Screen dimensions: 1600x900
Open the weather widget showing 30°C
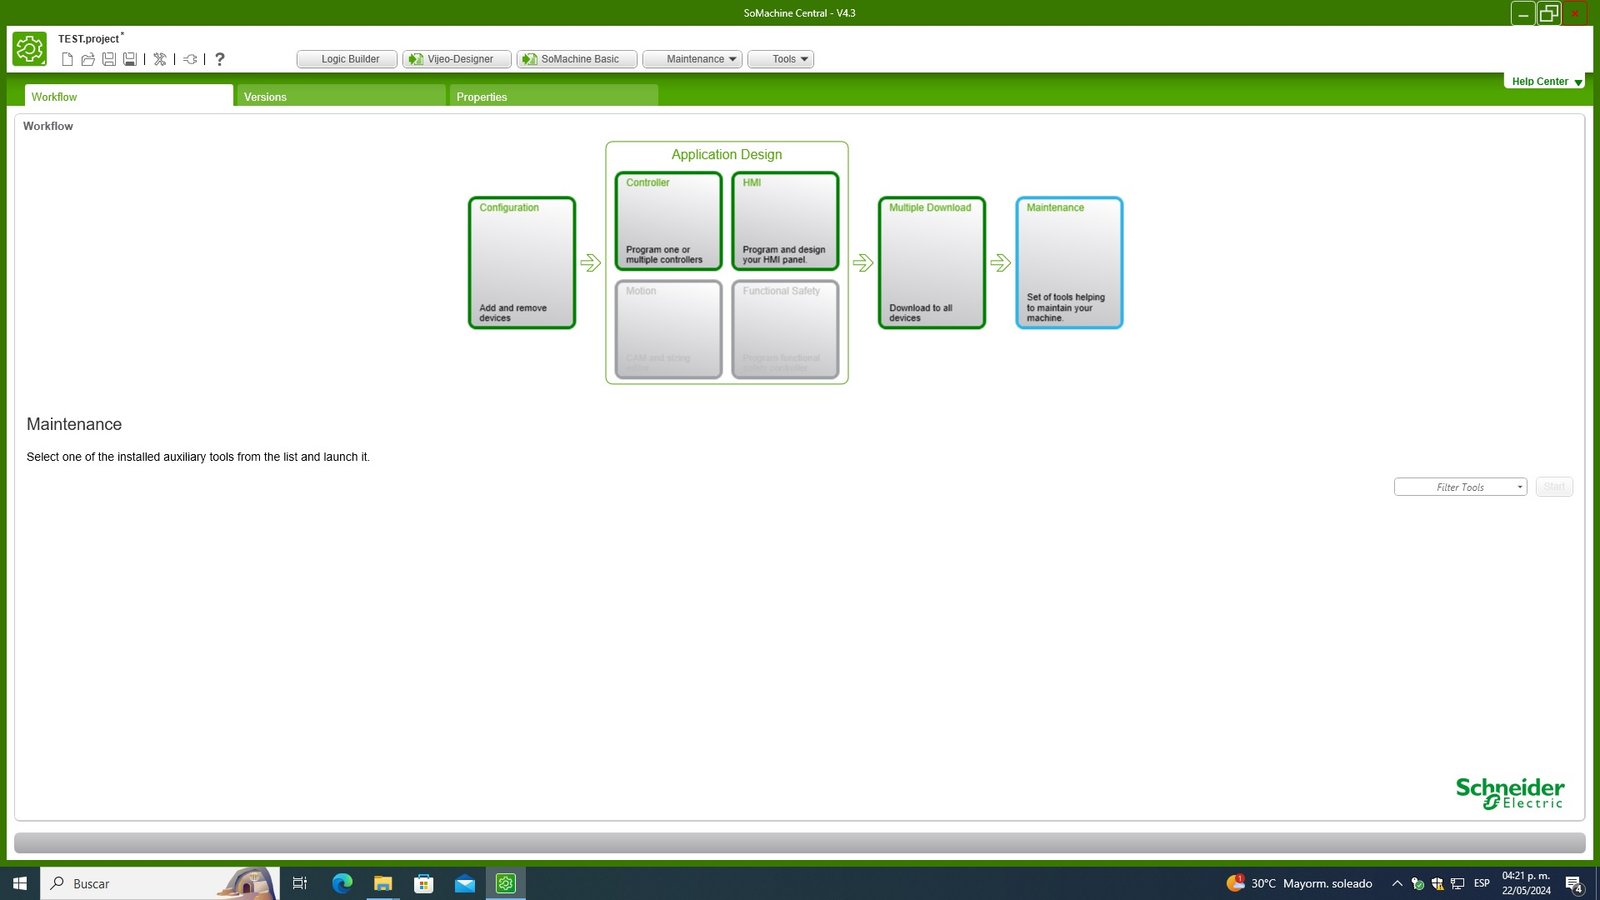[1299, 883]
